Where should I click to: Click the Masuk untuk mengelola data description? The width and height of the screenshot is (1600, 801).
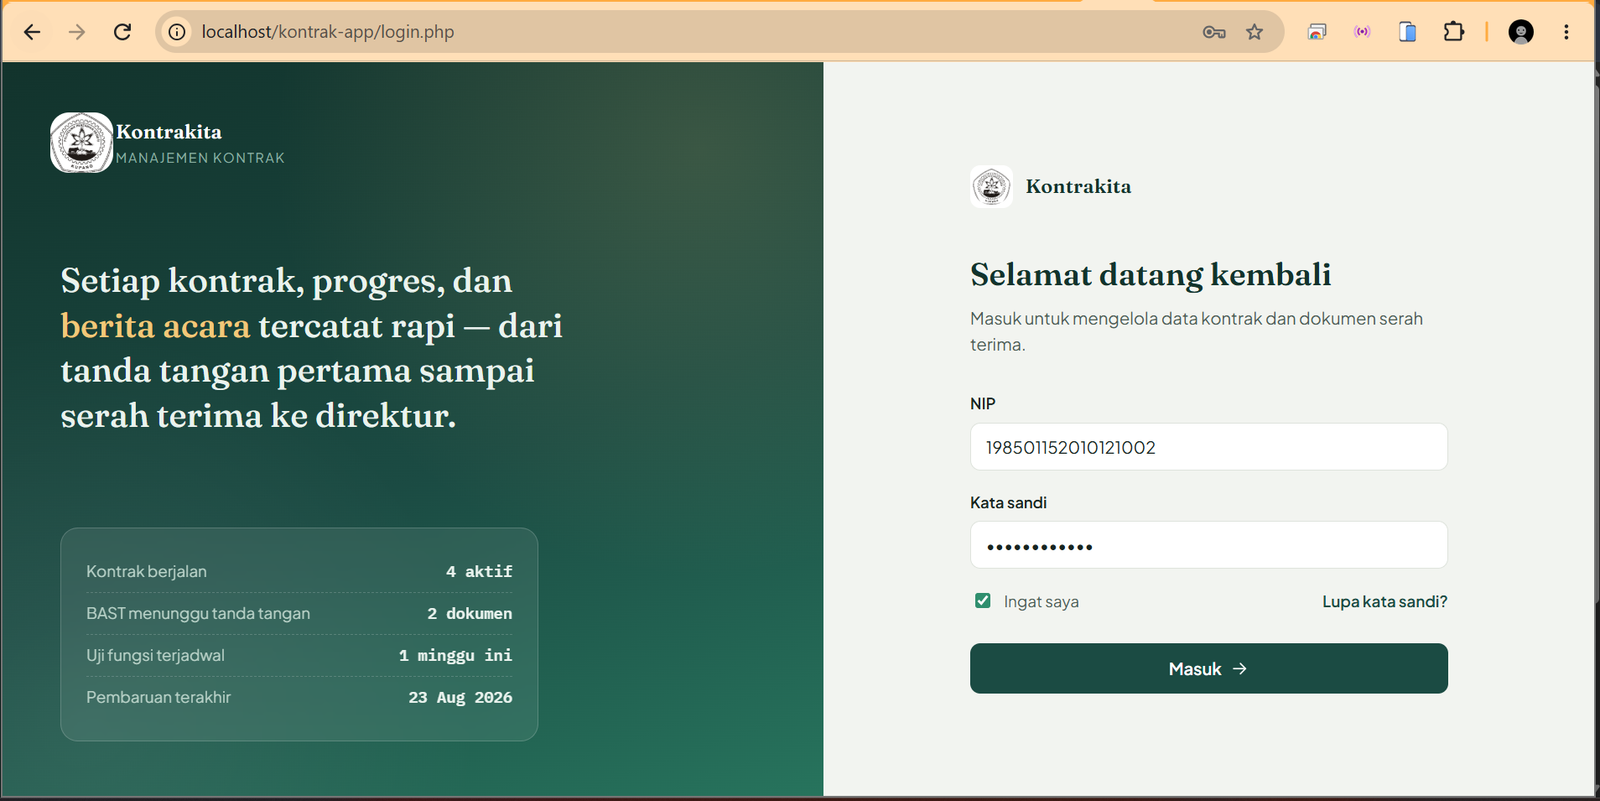click(1196, 331)
